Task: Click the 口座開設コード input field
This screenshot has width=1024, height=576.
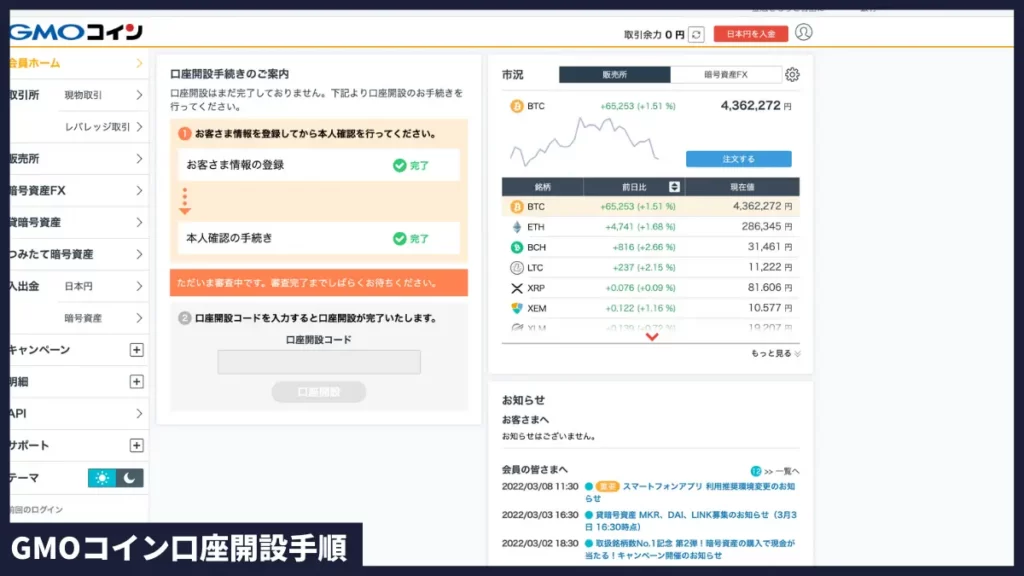Action: [319, 362]
